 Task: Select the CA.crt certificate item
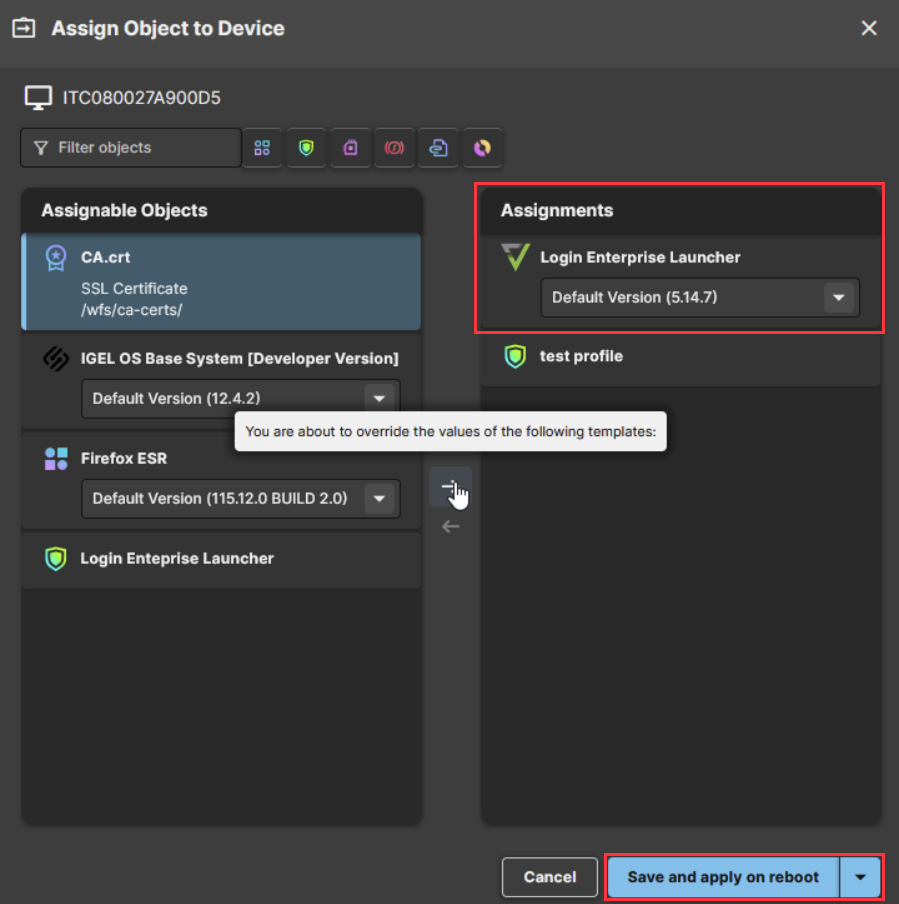tap(220, 282)
